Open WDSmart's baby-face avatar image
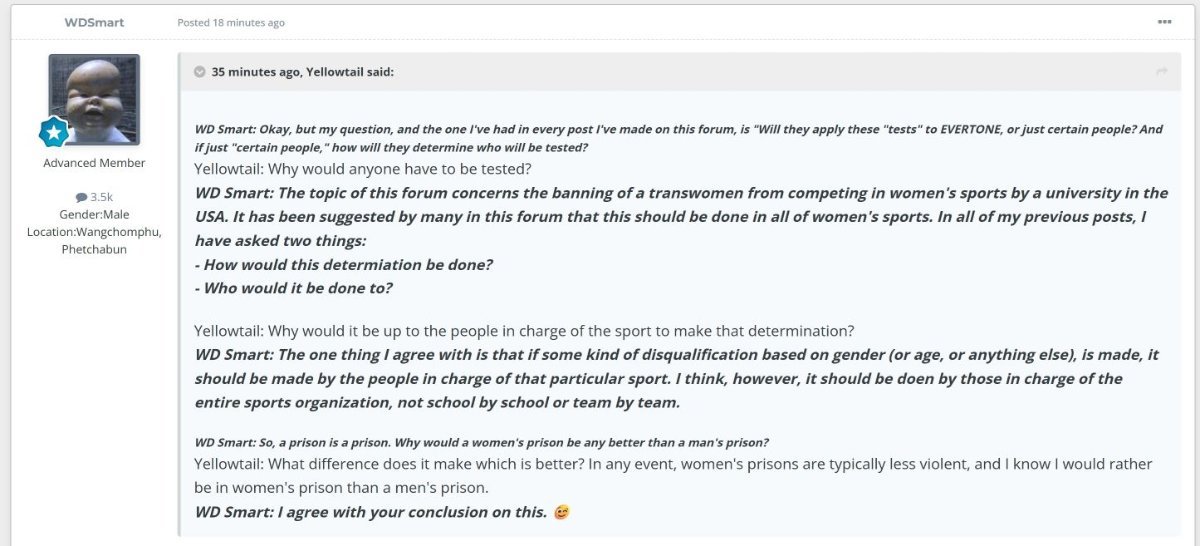 tap(94, 98)
